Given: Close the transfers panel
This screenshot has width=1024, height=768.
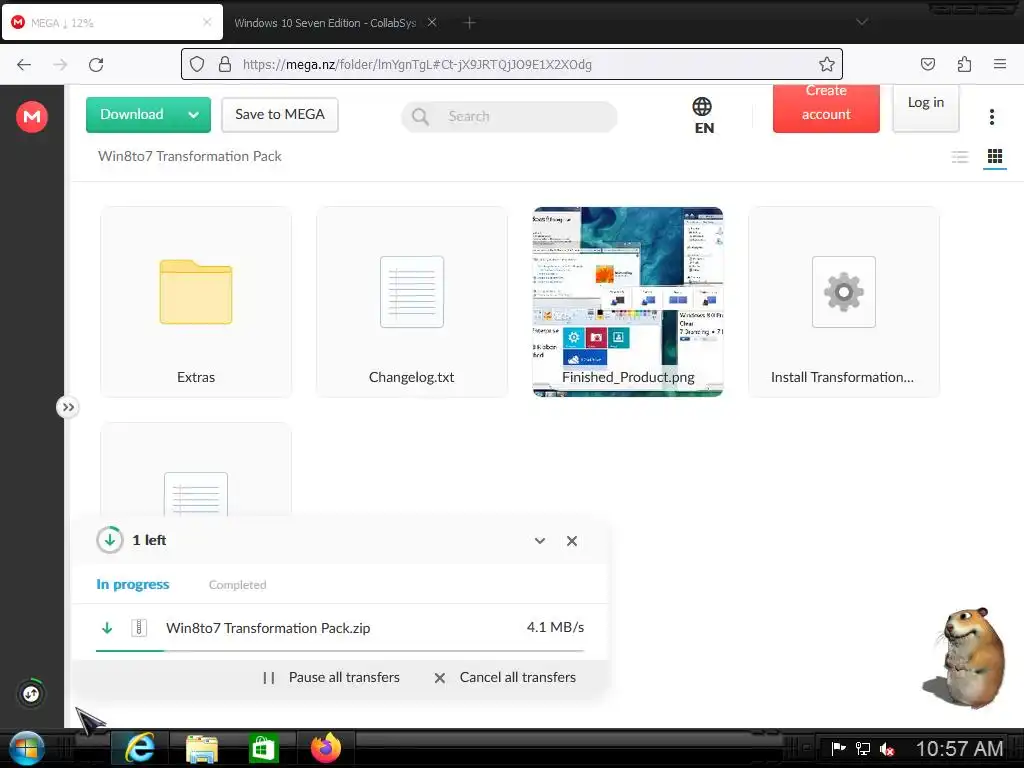Looking at the screenshot, I should tap(572, 541).
